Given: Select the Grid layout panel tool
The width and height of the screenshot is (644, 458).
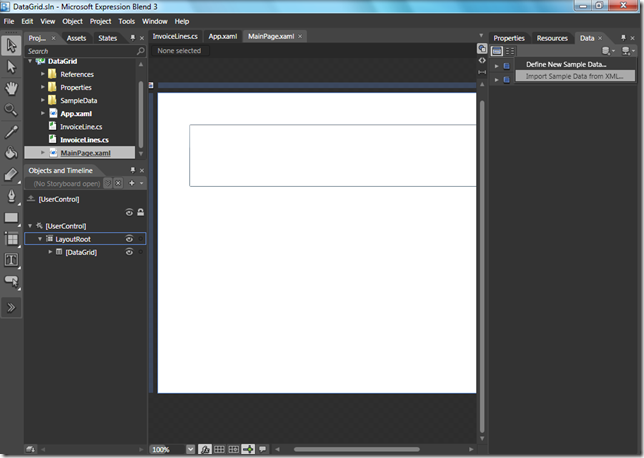Looking at the screenshot, I should pos(11,239).
